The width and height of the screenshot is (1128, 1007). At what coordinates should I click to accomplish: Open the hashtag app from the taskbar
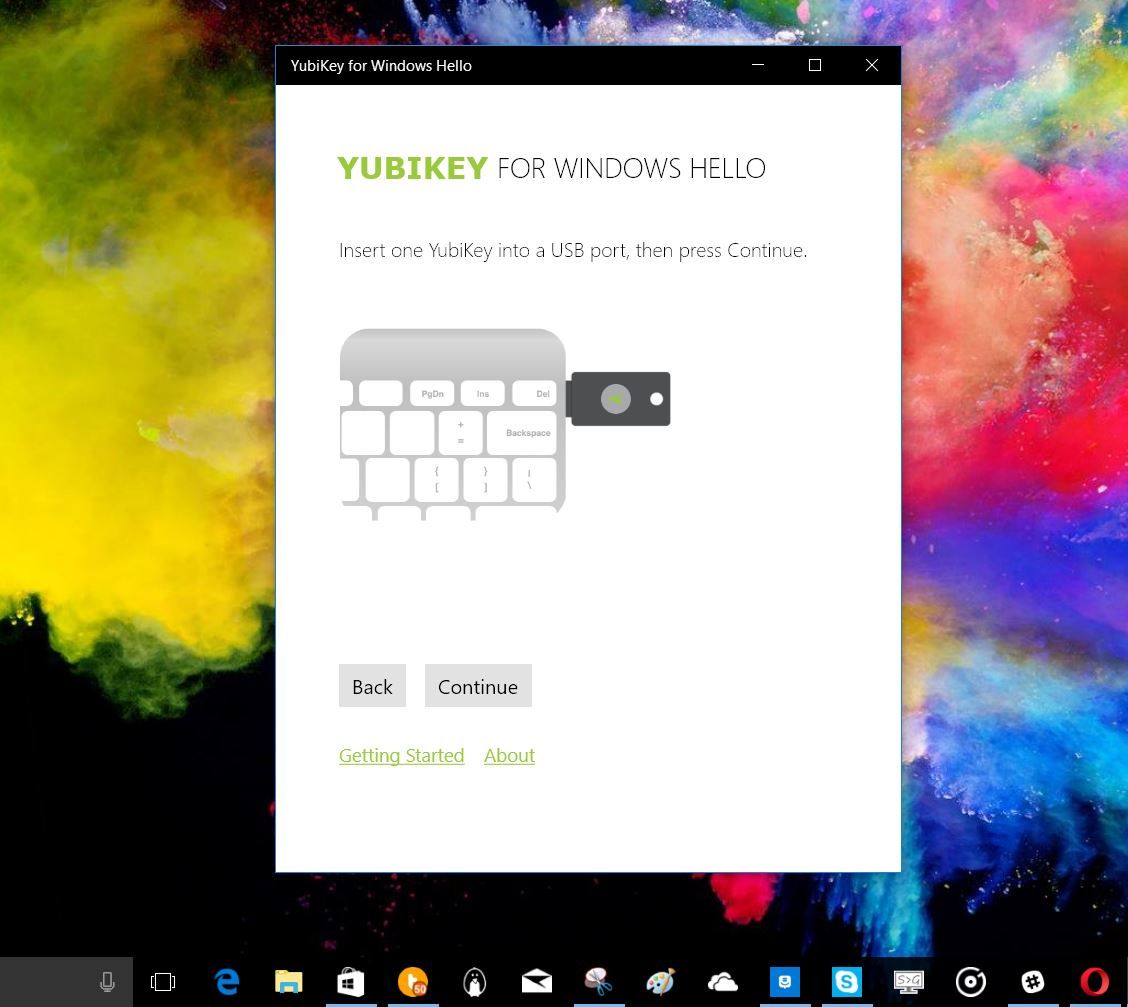tap(1033, 981)
